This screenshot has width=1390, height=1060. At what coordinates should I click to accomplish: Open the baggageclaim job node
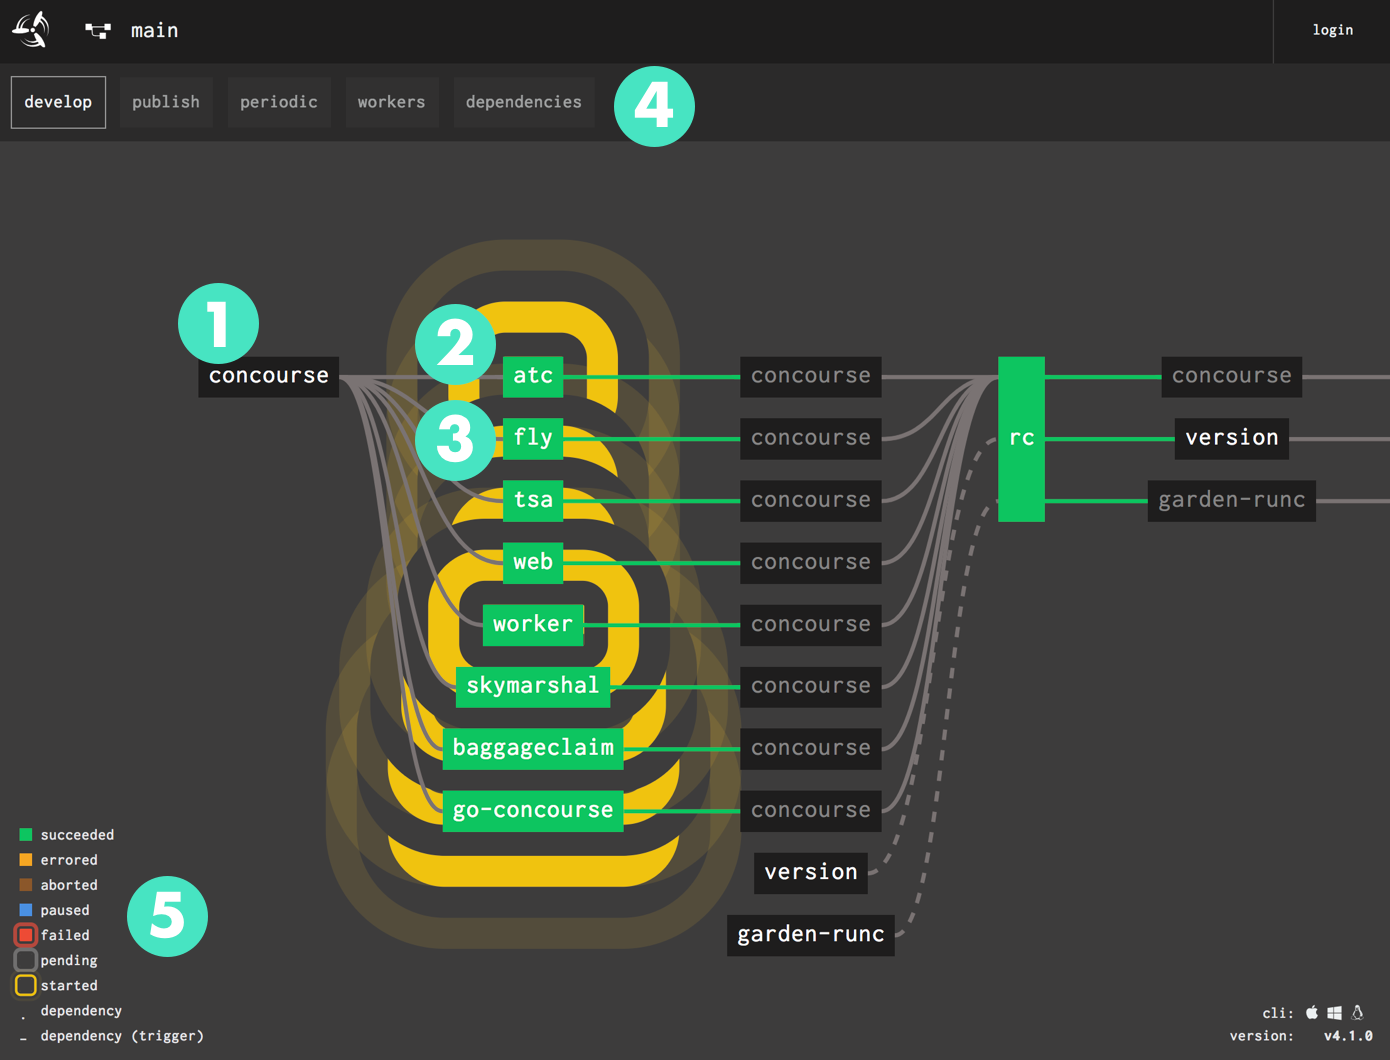(533, 748)
